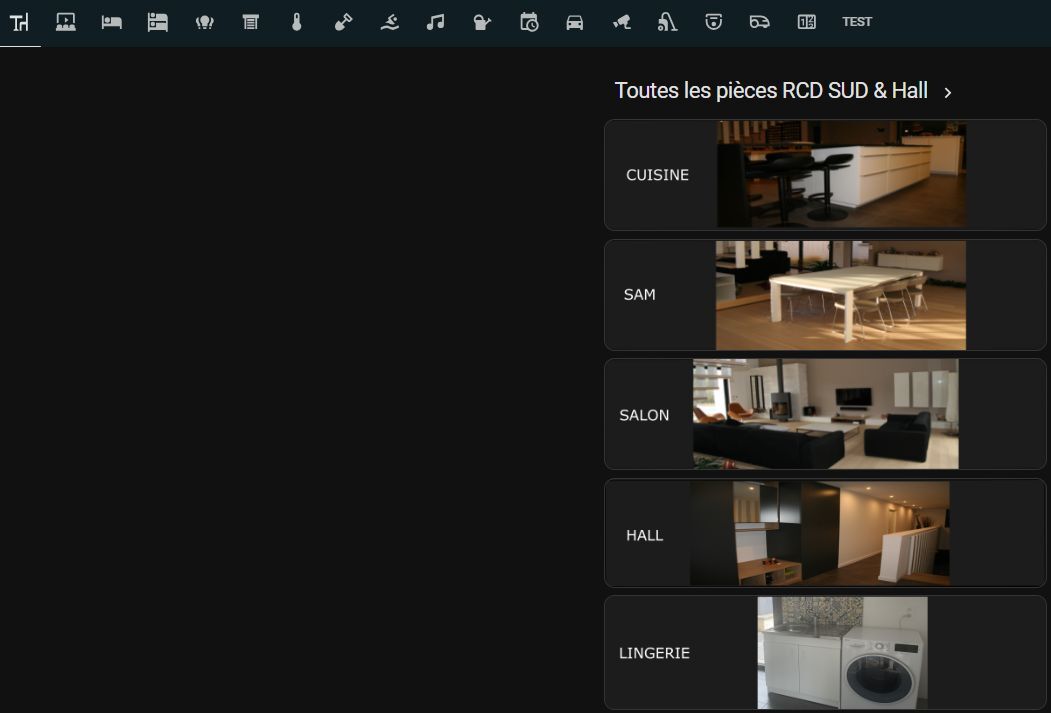Open the shovel garden tab icon
This screenshot has width=1051, height=713.
(x=343, y=22)
